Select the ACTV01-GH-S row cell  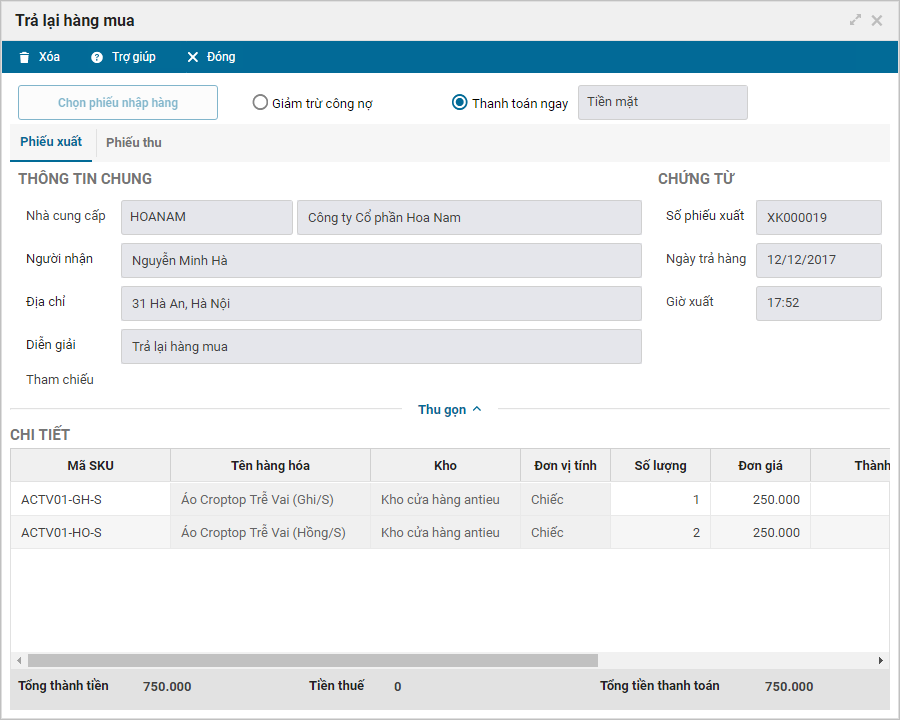pyautogui.click(x=91, y=500)
